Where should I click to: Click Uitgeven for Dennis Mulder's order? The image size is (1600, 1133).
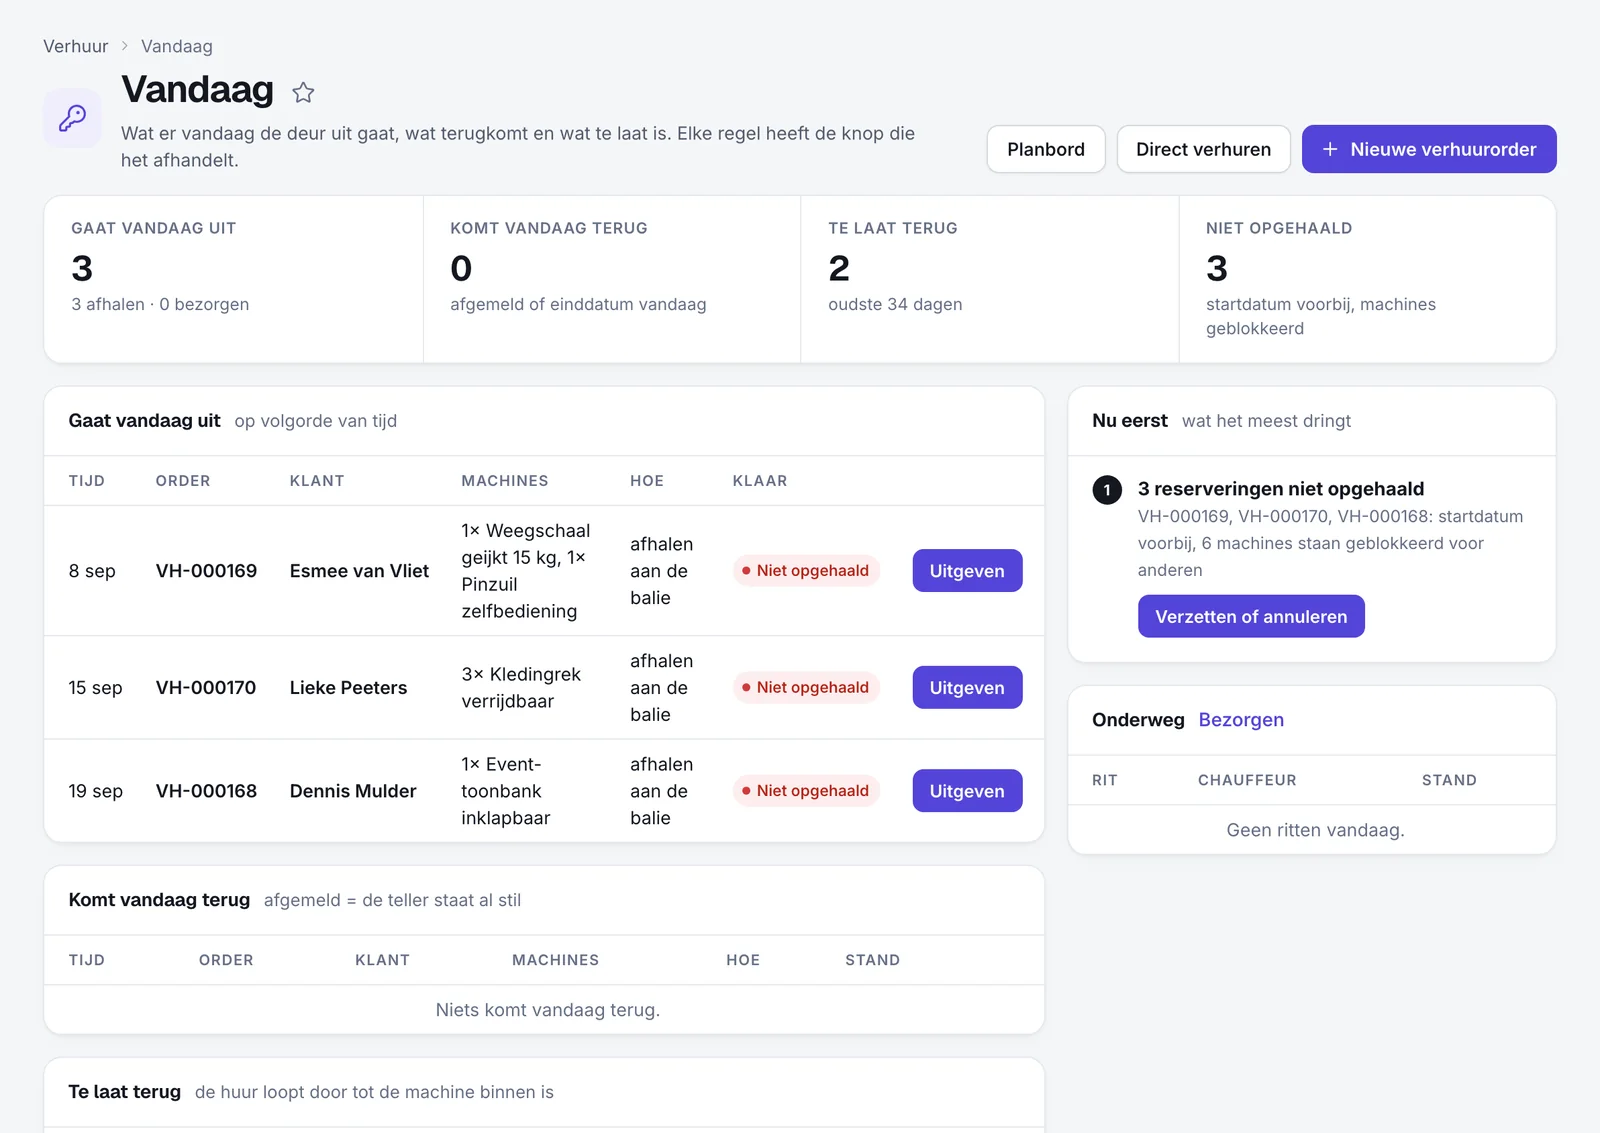click(x=967, y=791)
